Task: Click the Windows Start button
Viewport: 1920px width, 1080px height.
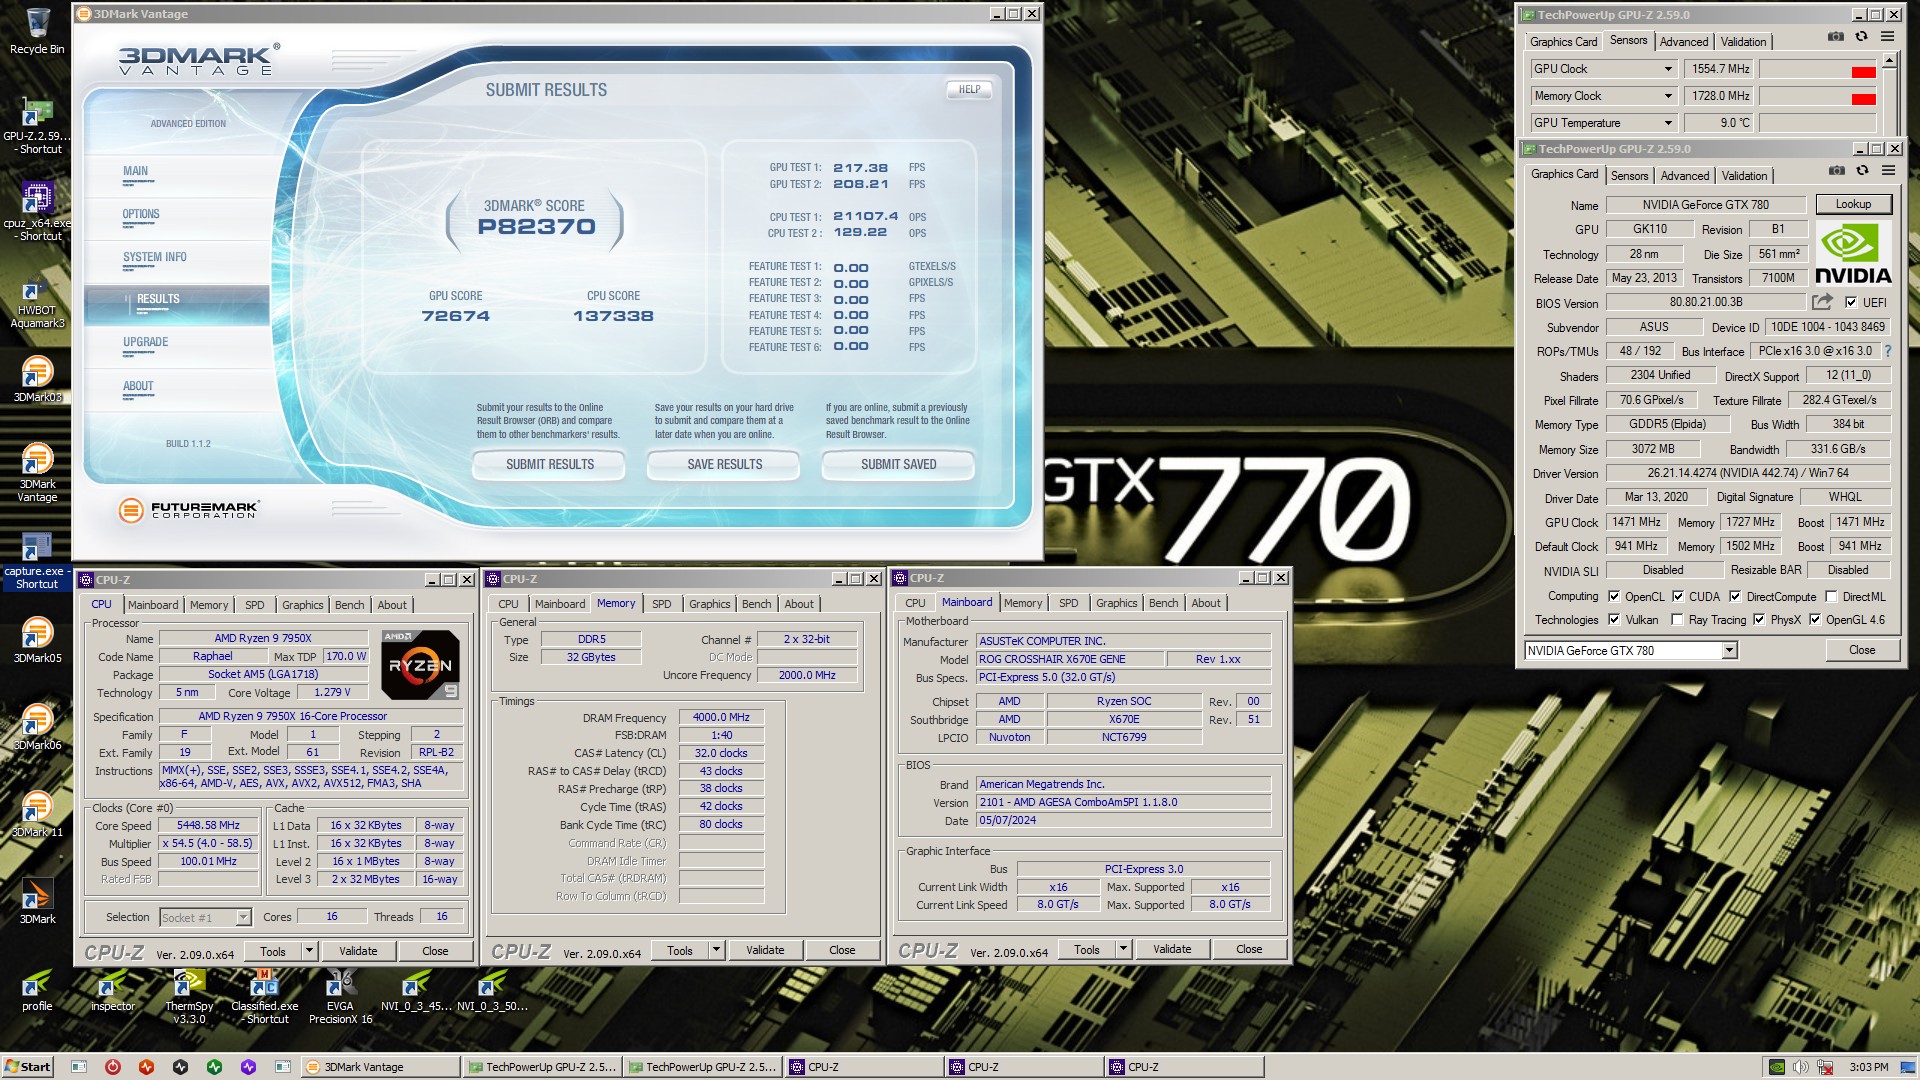Action: pos(27,1067)
